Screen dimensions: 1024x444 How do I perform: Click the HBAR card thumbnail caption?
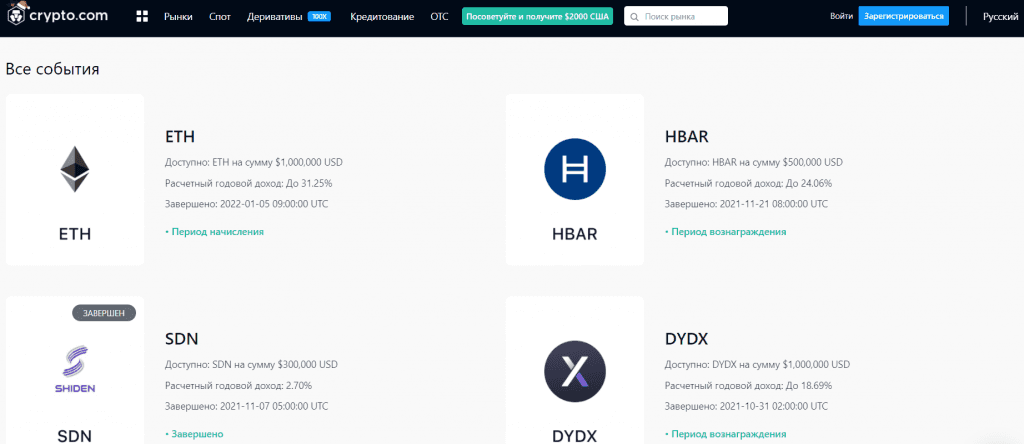(574, 234)
